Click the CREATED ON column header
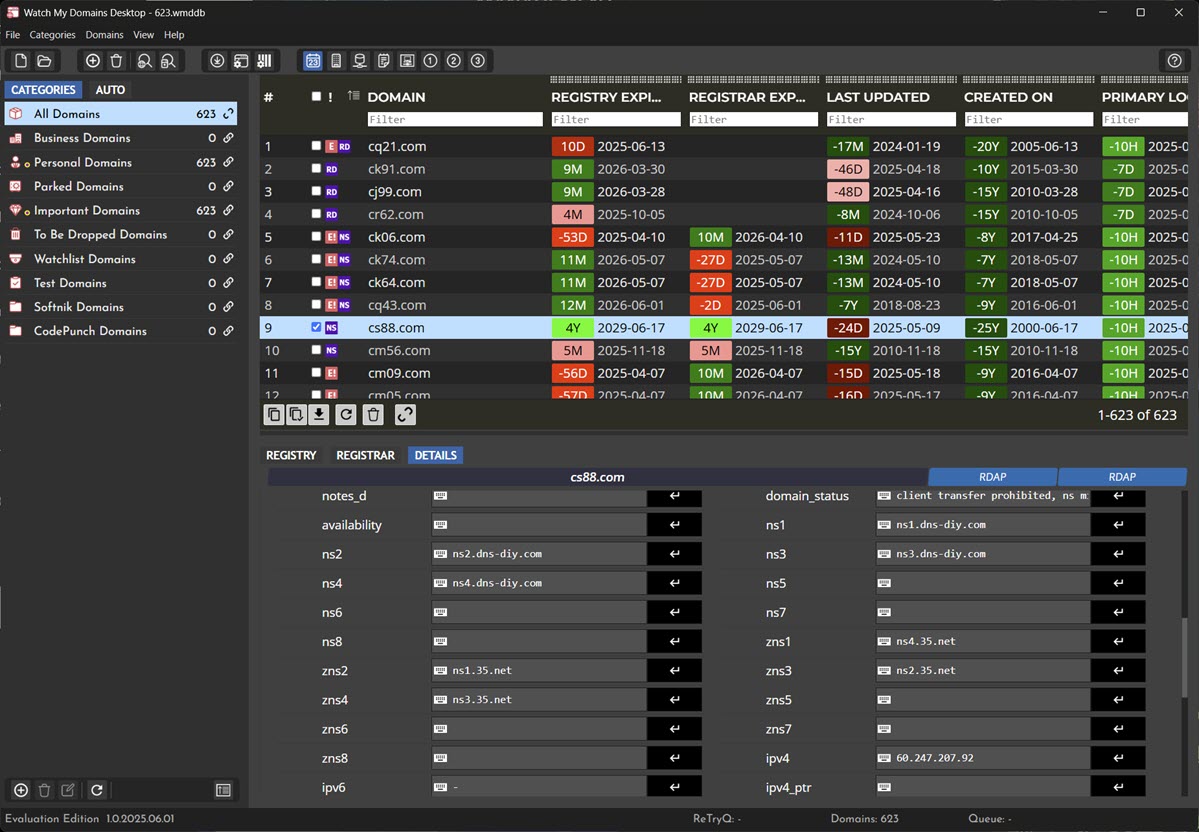 (1008, 97)
